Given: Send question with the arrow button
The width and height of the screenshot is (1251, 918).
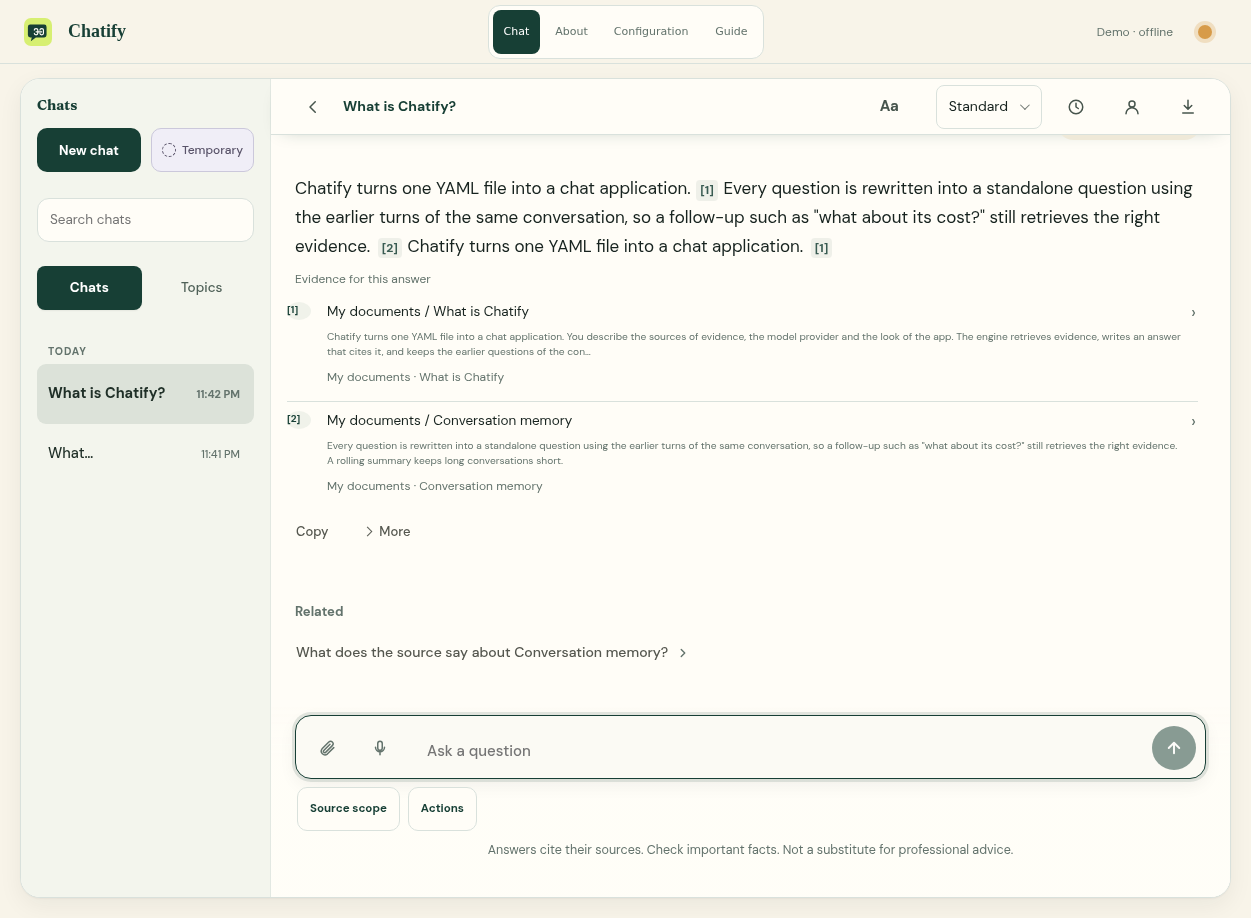Looking at the screenshot, I should click(1174, 748).
